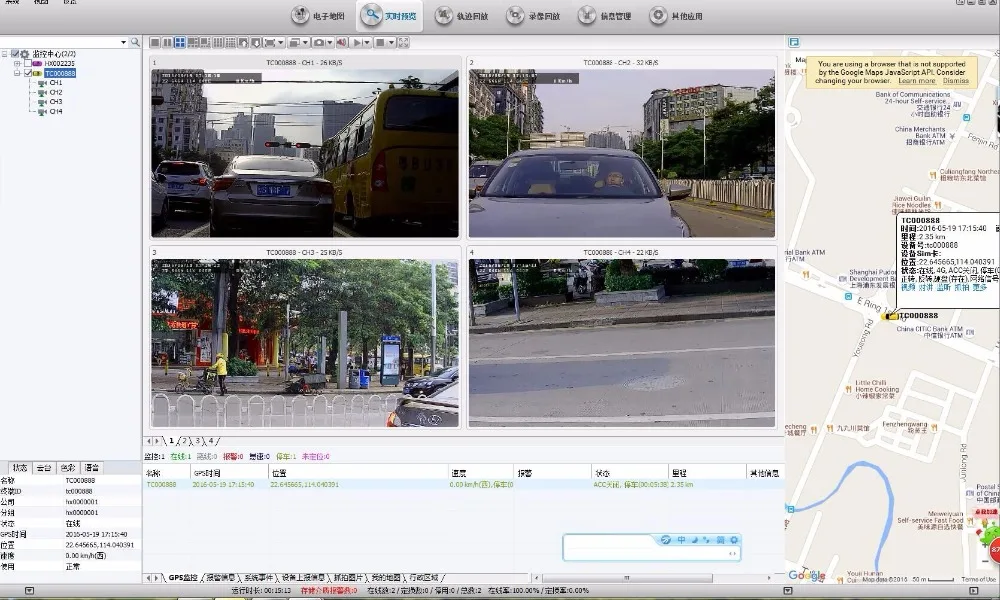Select CH1 channel in device tree
The image size is (1000, 600).
point(55,83)
